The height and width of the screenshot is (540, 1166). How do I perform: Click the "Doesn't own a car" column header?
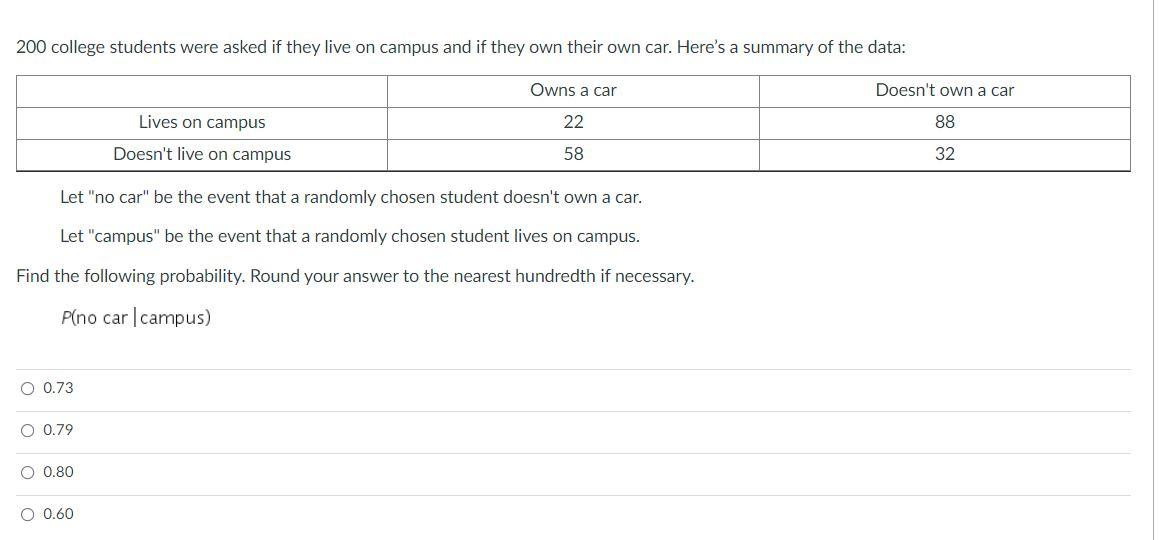[x=944, y=91]
